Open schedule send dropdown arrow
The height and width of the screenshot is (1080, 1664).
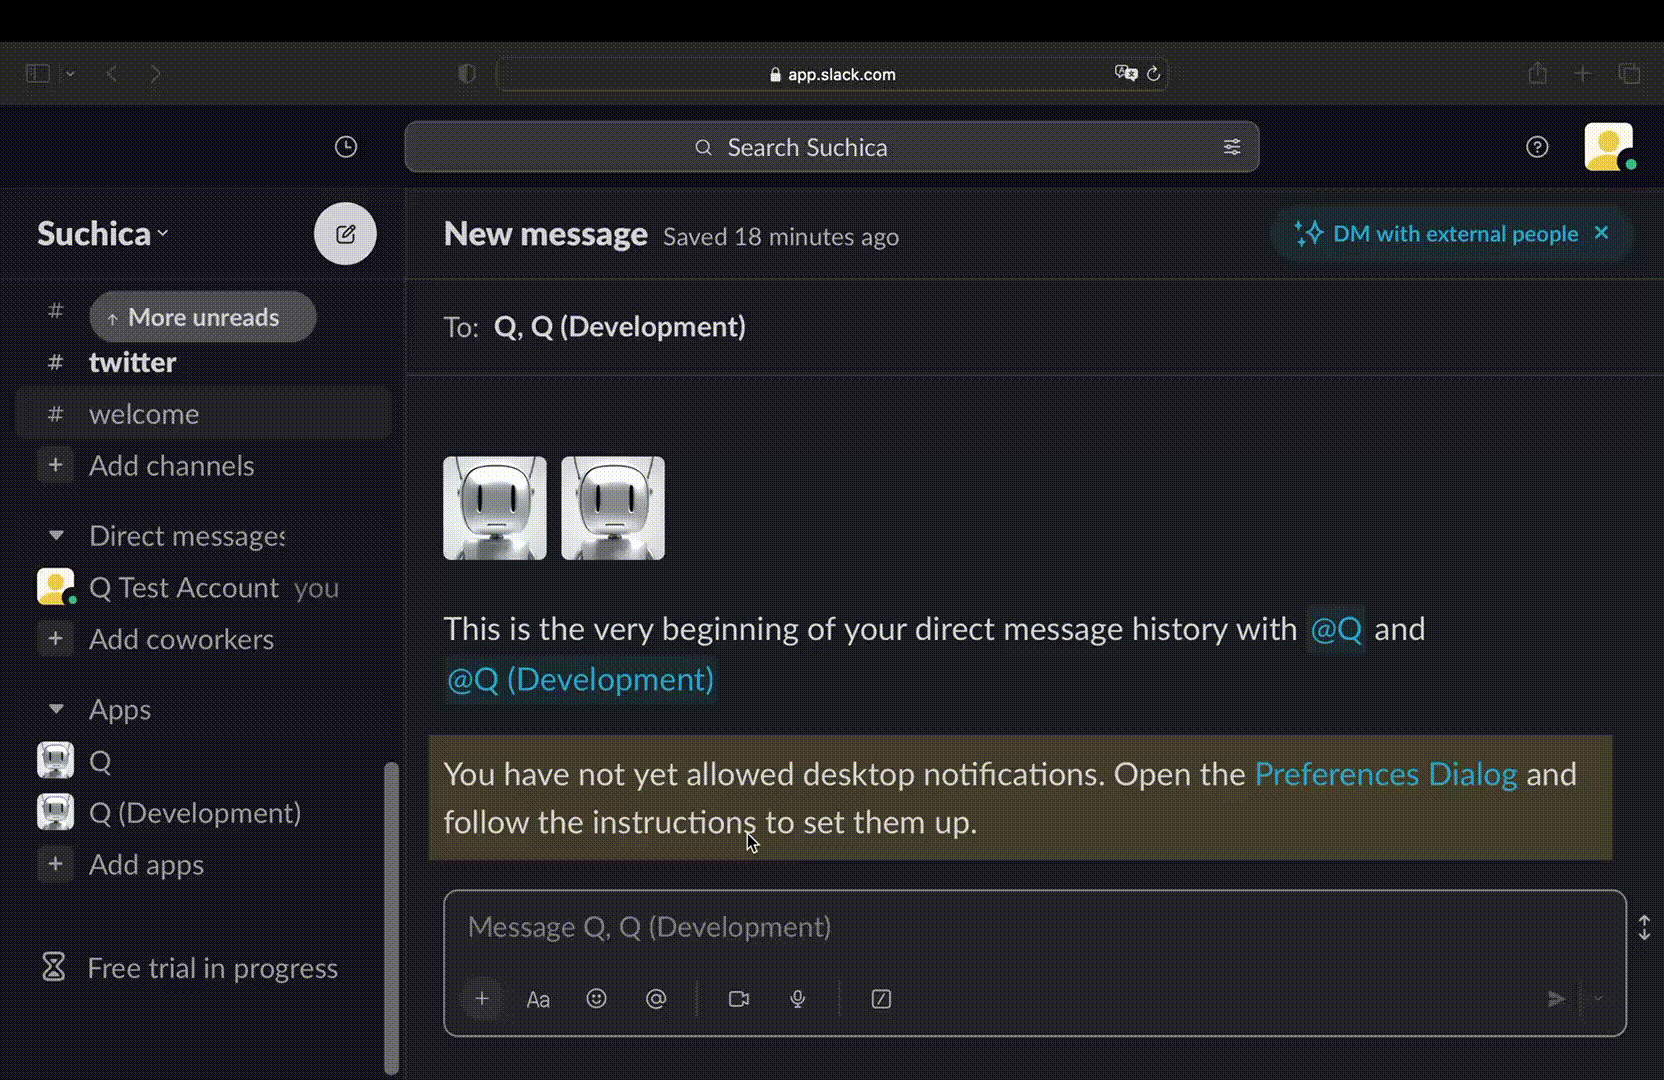[1598, 998]
